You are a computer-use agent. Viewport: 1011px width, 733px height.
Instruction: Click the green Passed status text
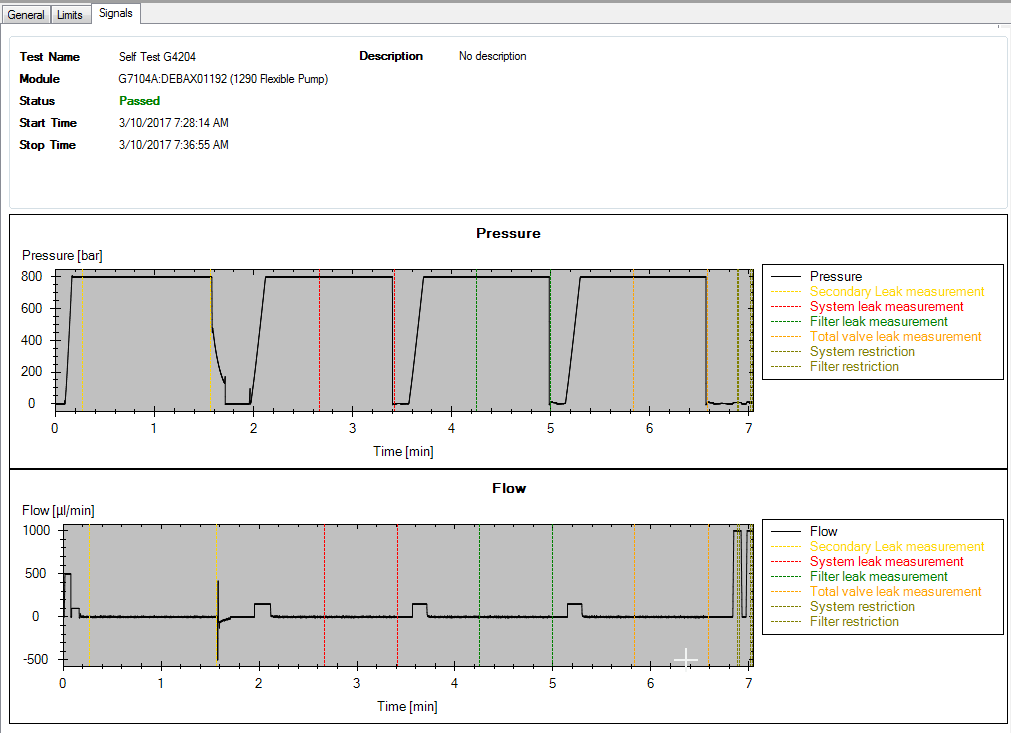(x=139, y=101)
